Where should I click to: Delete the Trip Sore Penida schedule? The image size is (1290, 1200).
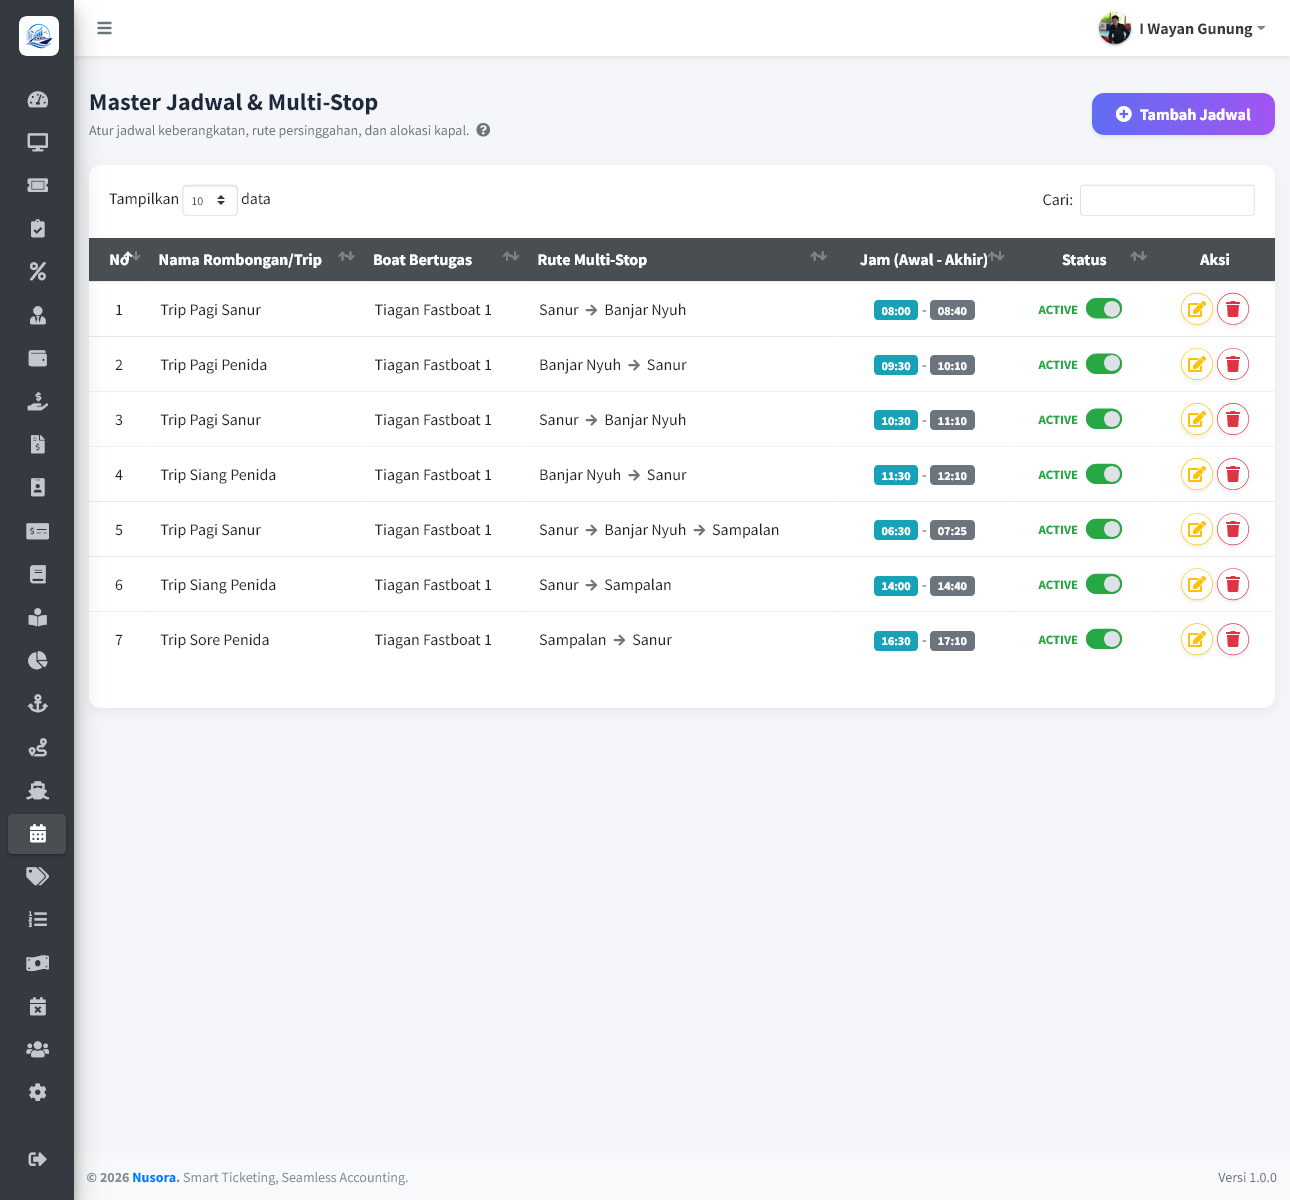(1233, 639)
